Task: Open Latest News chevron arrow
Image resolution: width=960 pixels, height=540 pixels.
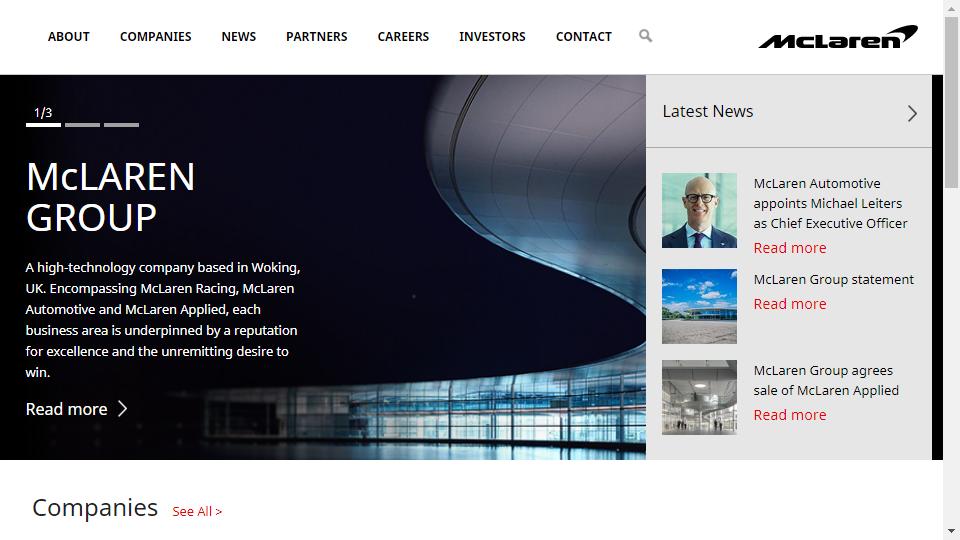Action: [x=911, y=113]
